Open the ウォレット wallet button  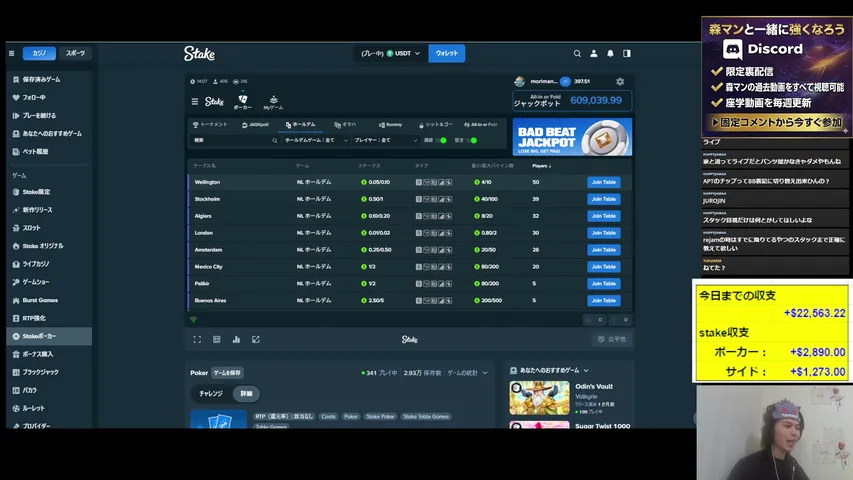pyautogui.click(x=447, y=53)
